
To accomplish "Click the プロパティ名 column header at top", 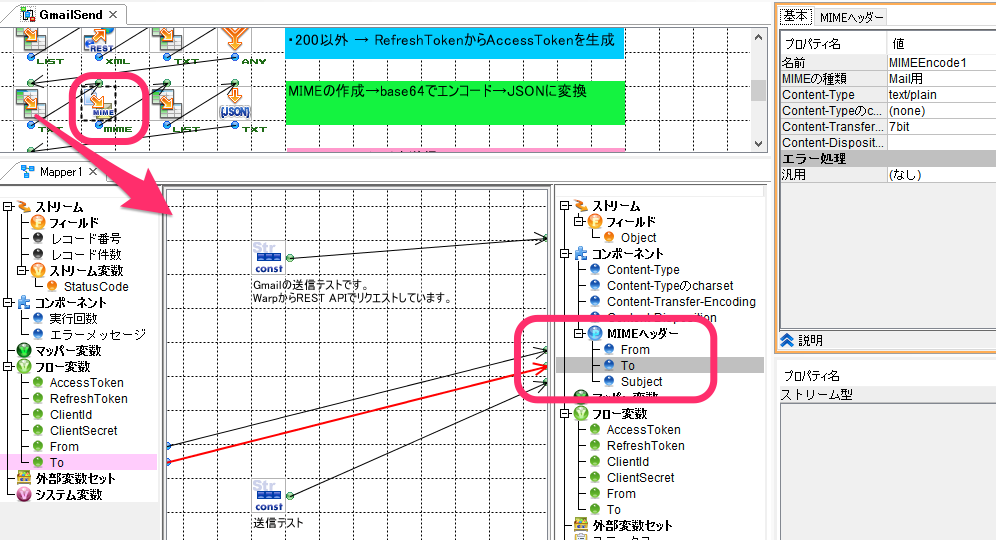I will pyautogui.click(x=833, y=43).
